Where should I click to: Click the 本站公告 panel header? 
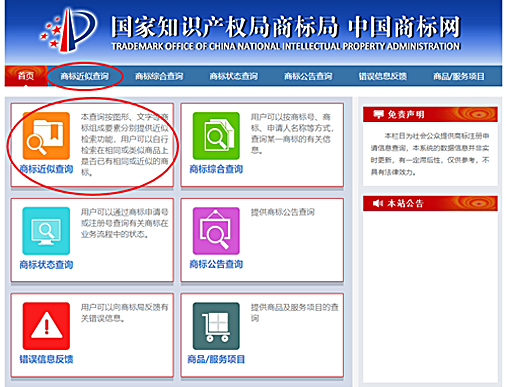(430, 203)
